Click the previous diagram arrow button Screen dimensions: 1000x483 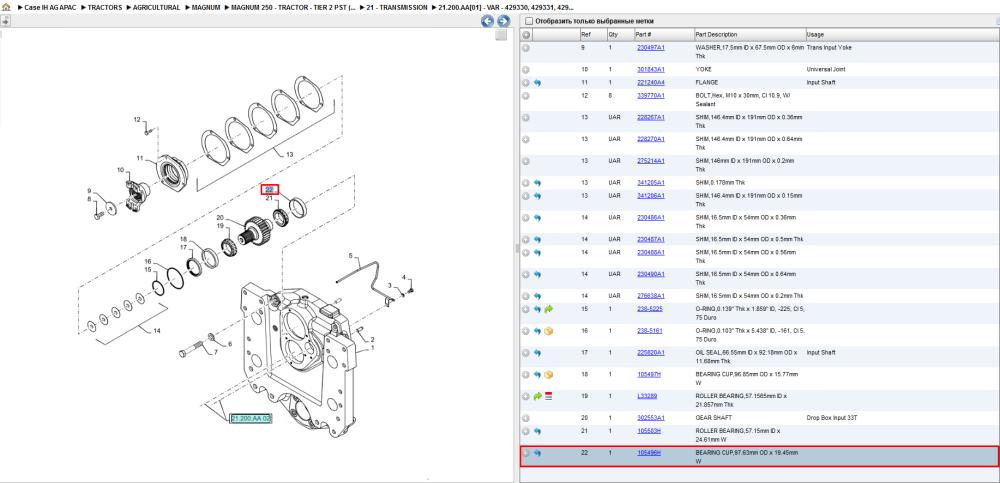click(x=487, y=21)
